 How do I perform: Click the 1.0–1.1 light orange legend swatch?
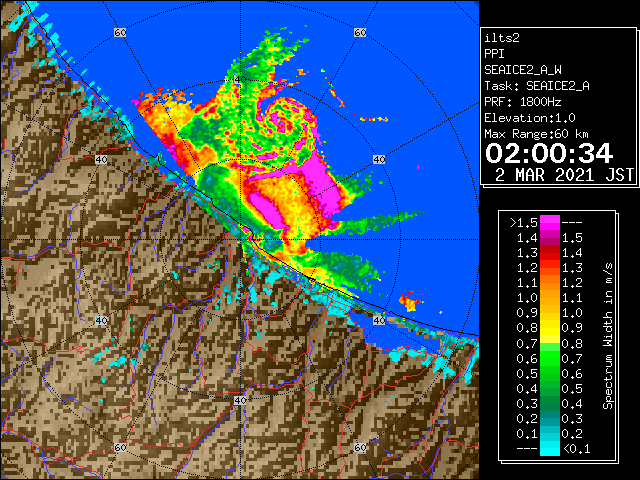click(549, 298)
